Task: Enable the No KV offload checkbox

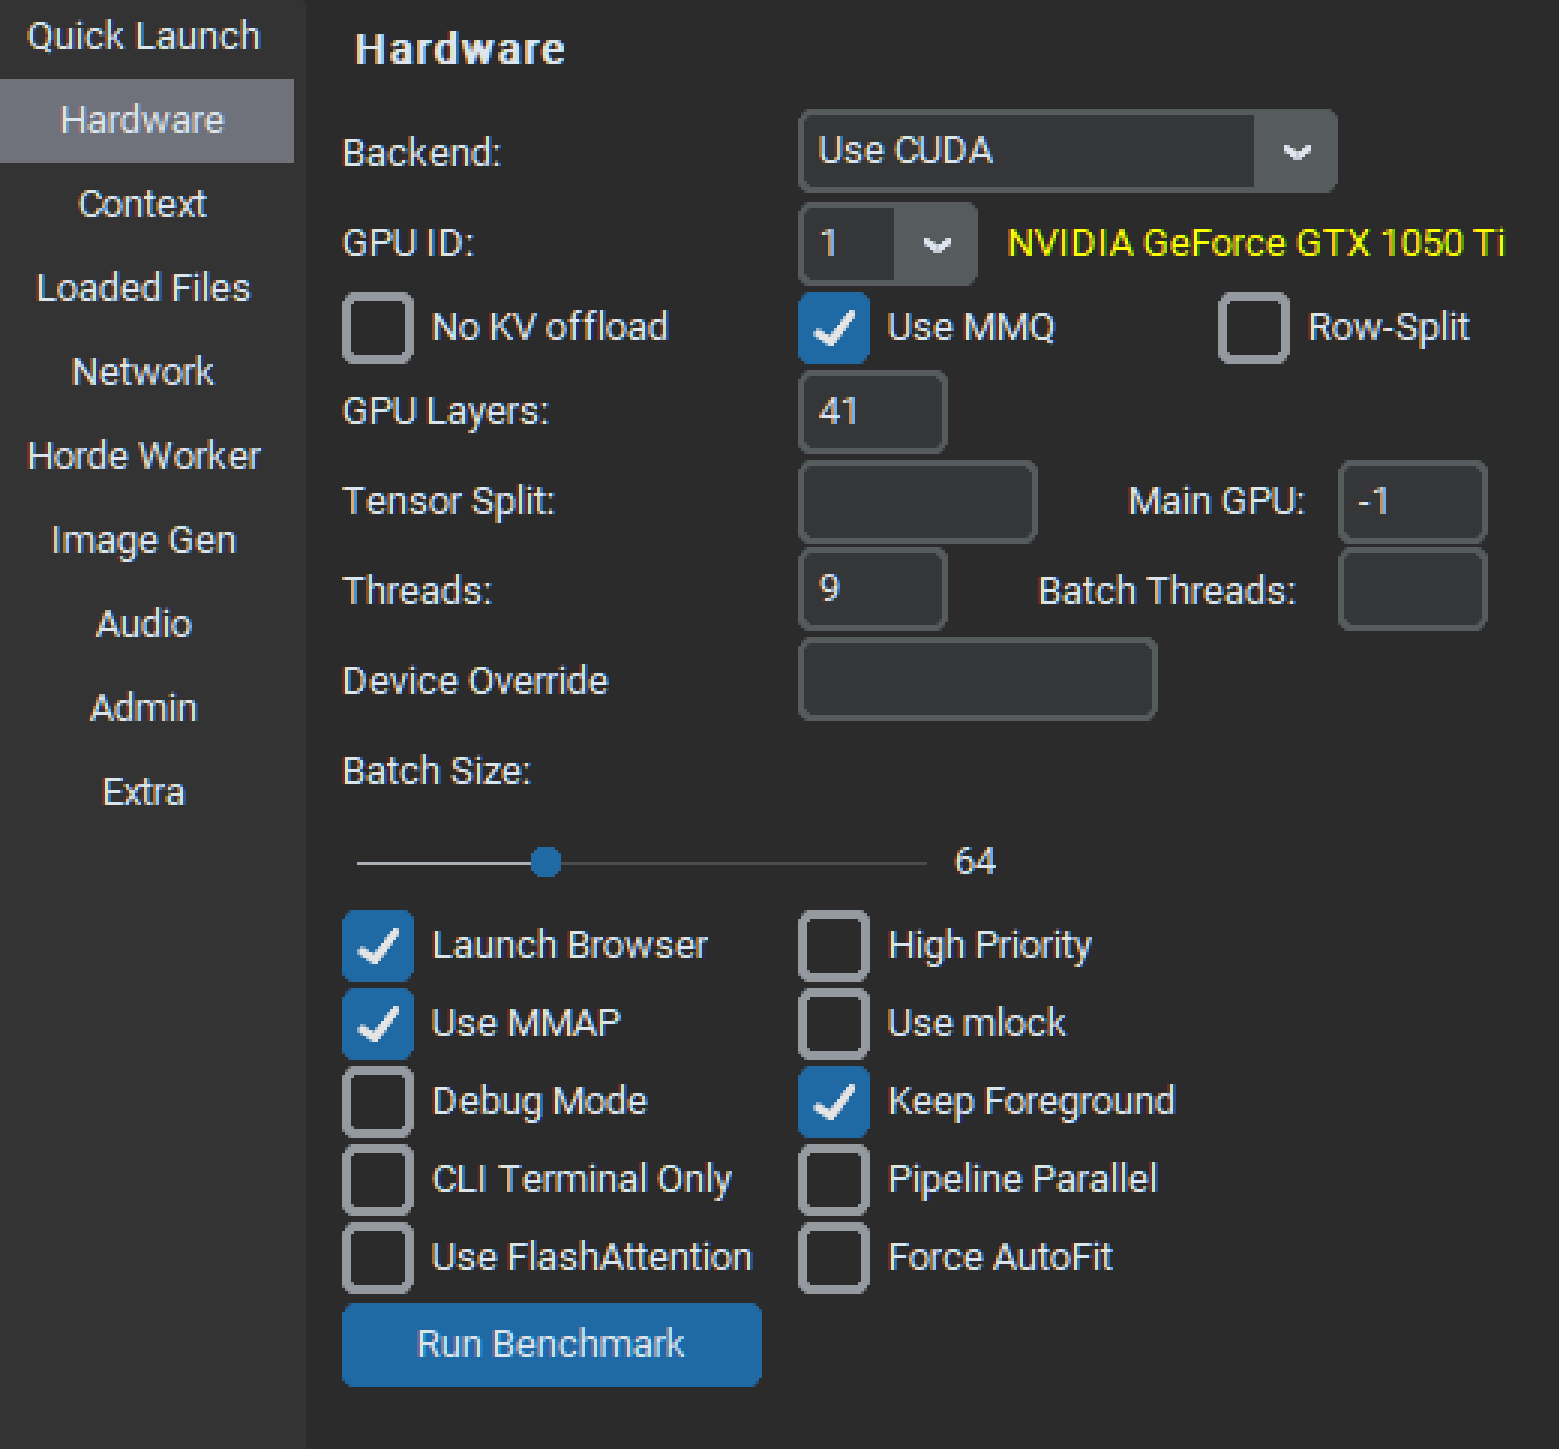Action: (378, 328)
